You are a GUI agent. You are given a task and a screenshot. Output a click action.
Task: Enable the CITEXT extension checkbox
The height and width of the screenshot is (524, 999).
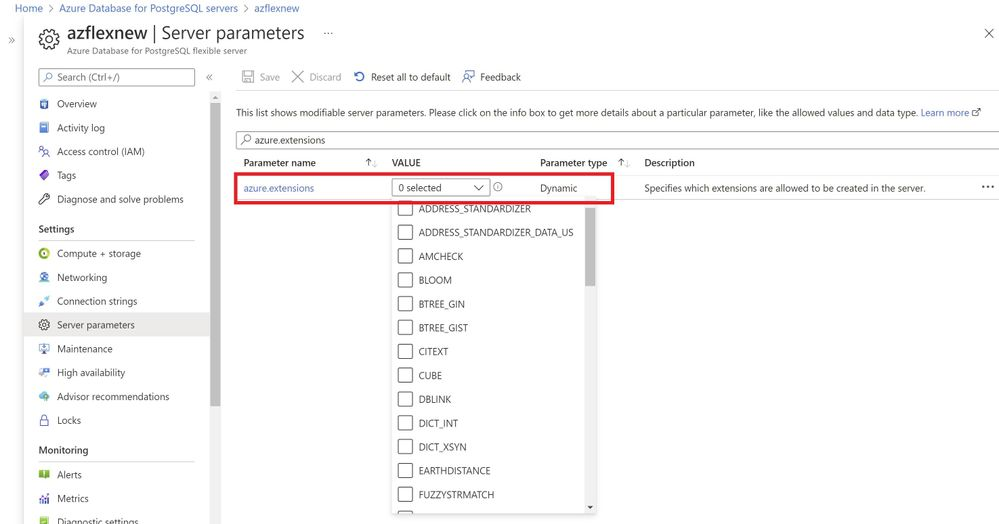(405, 352)
